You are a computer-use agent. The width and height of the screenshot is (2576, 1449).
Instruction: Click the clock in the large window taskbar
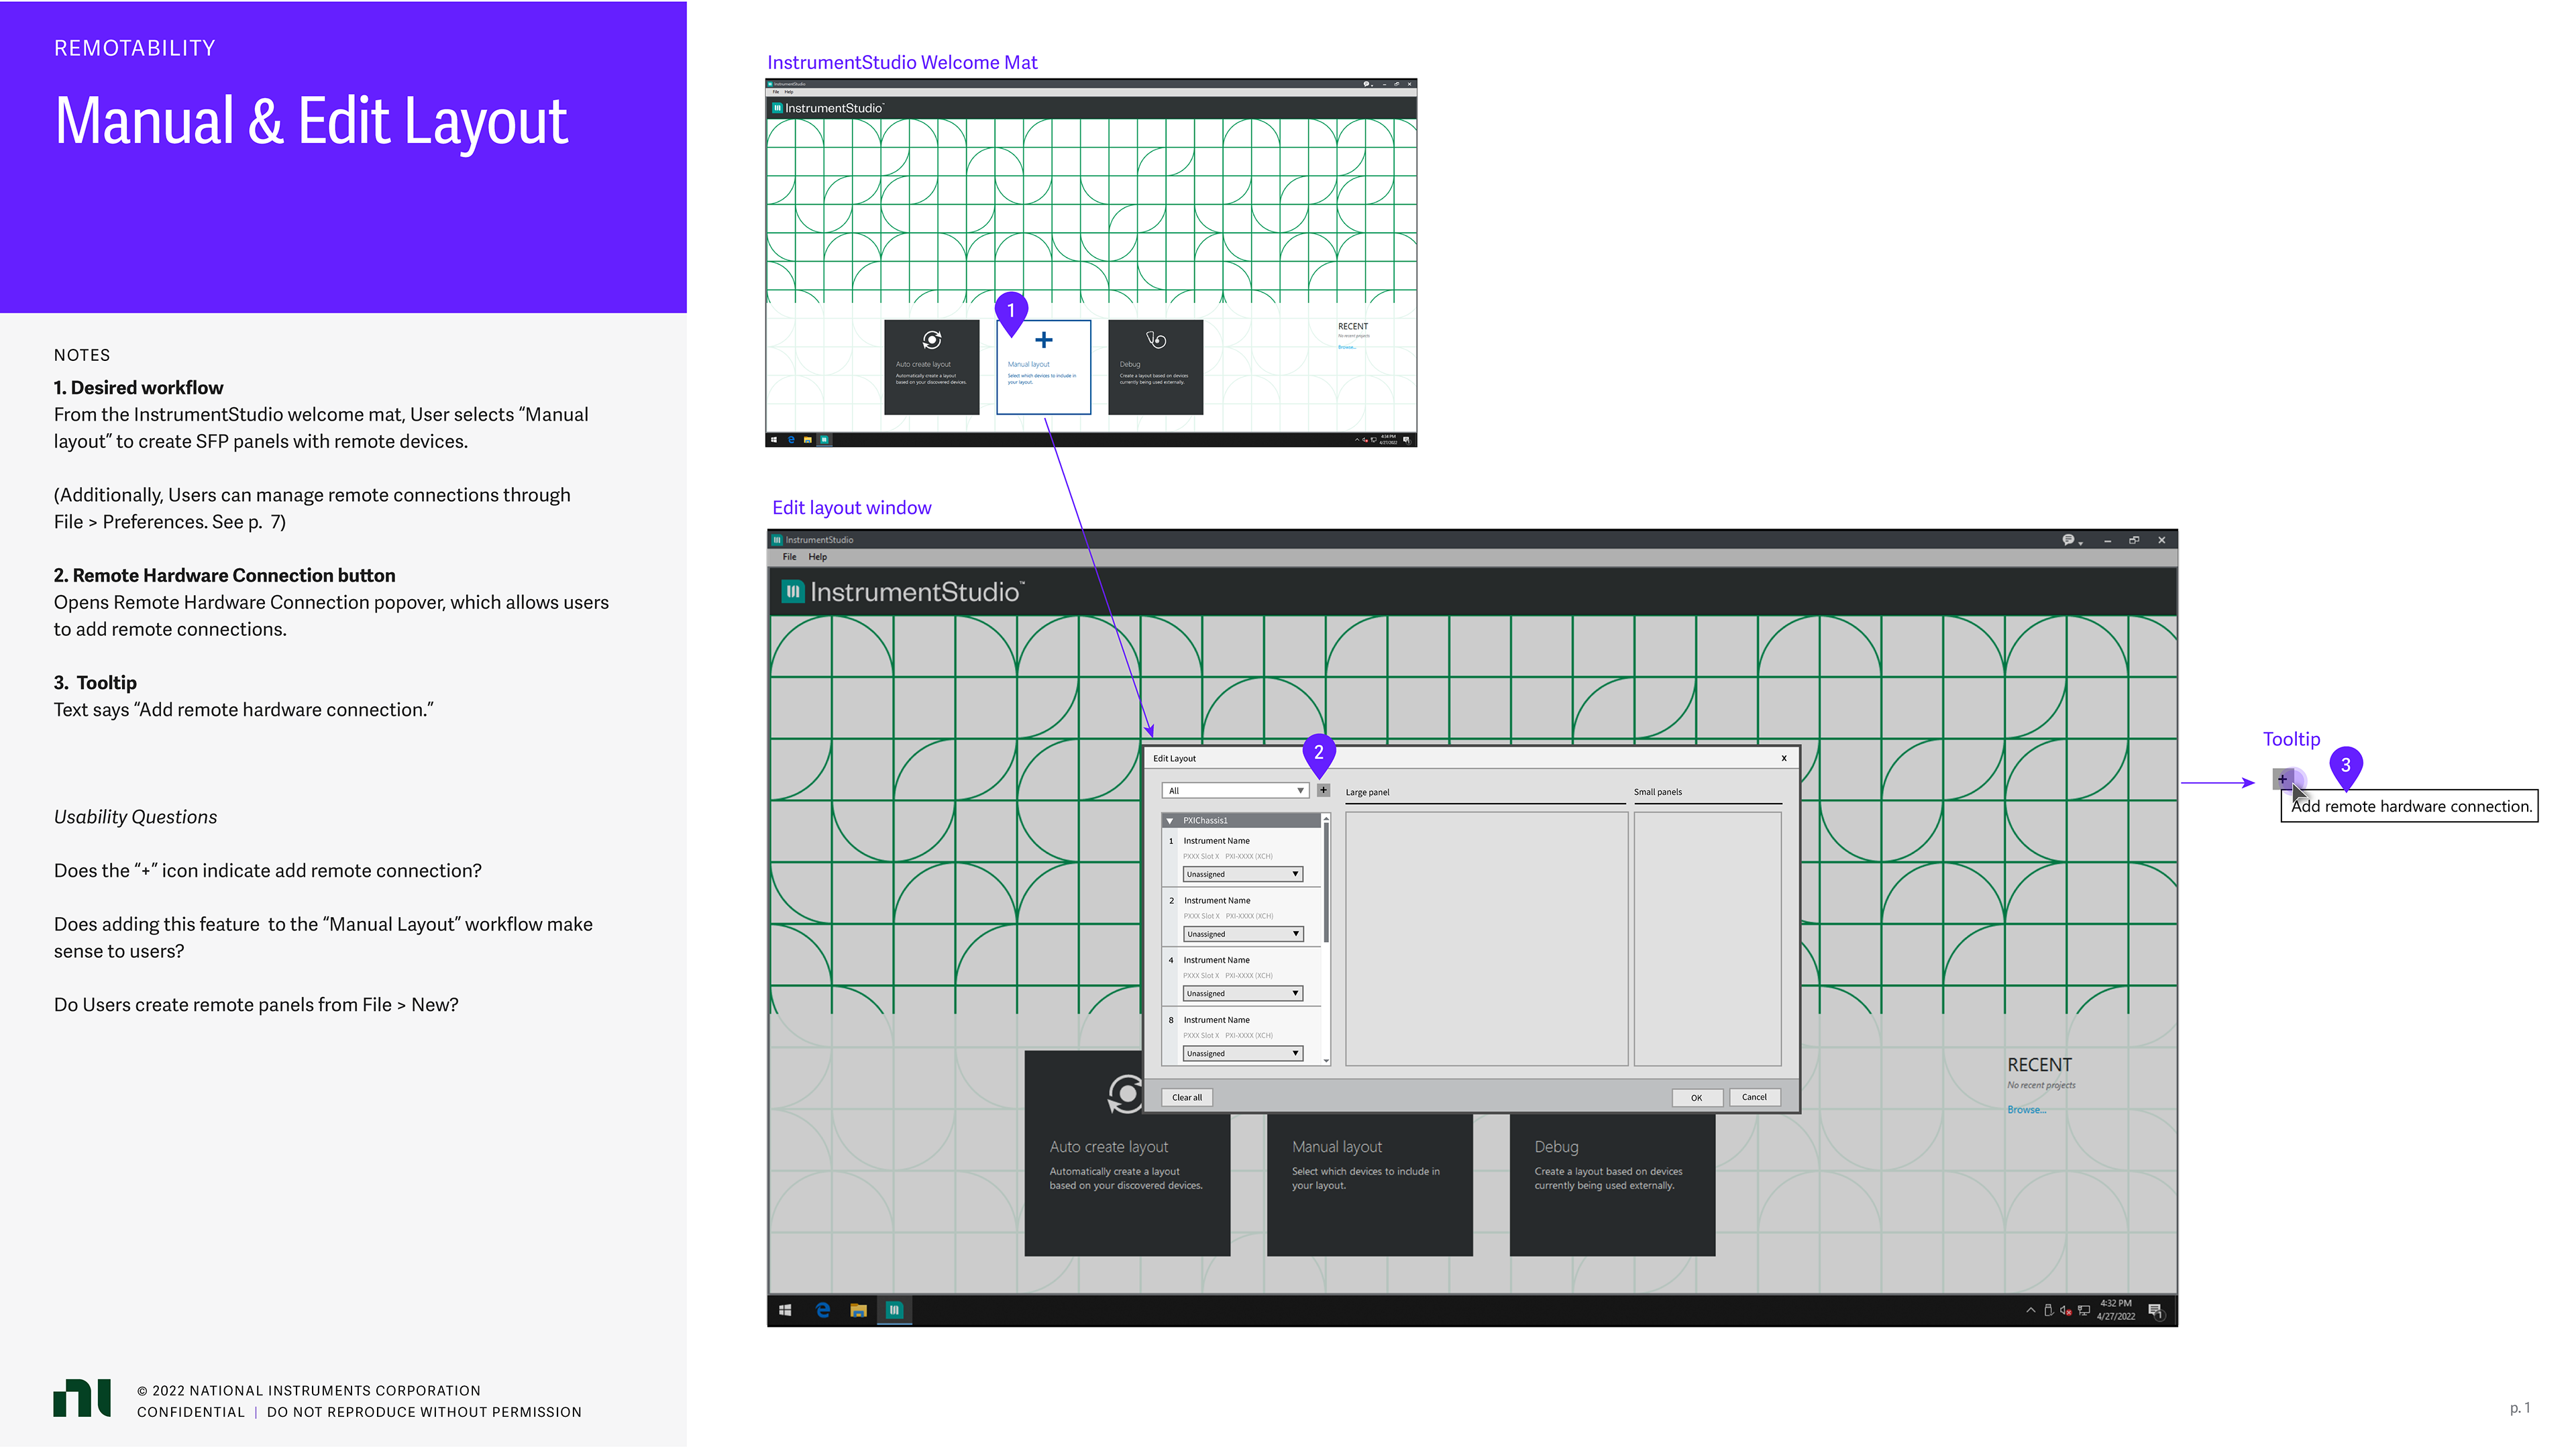pos(2115,1310)
